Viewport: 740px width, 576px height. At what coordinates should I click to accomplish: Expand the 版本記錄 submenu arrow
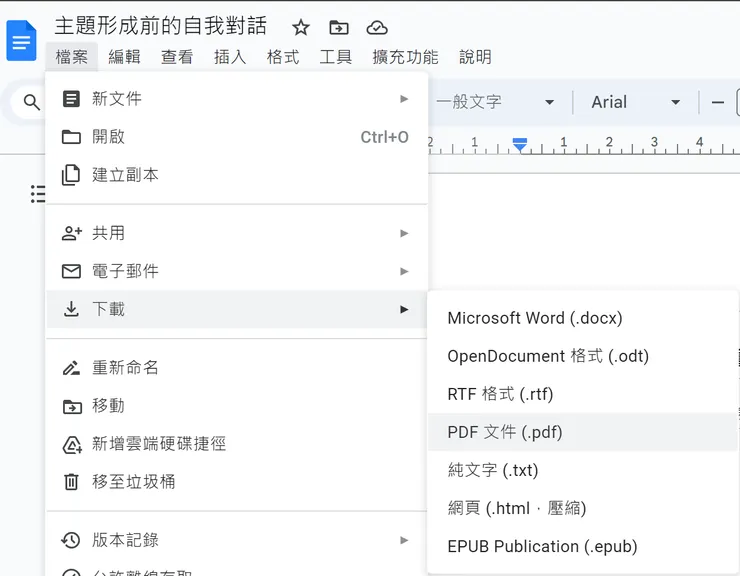[x=404, y=540]
